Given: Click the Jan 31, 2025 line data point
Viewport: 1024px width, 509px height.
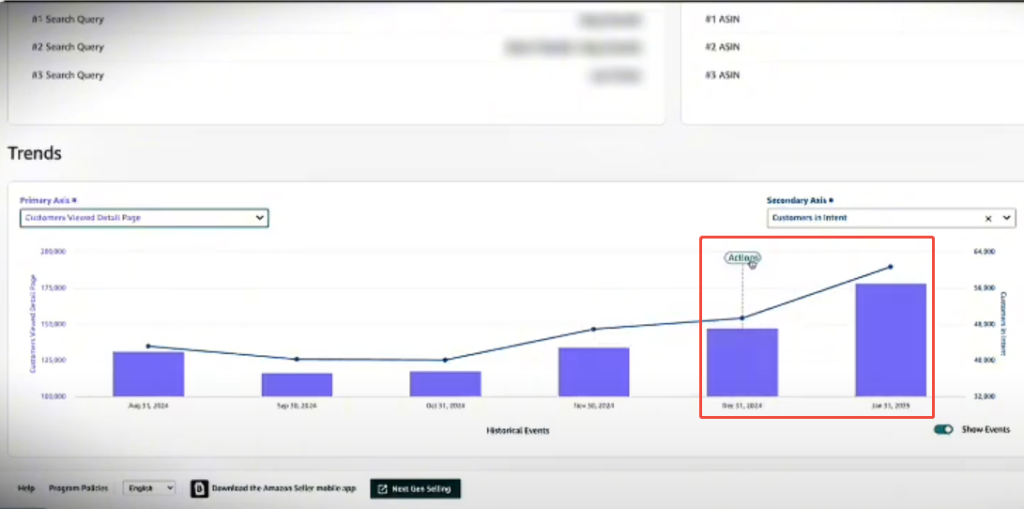Looking at the screenshot, I should [x=890, y=267].
